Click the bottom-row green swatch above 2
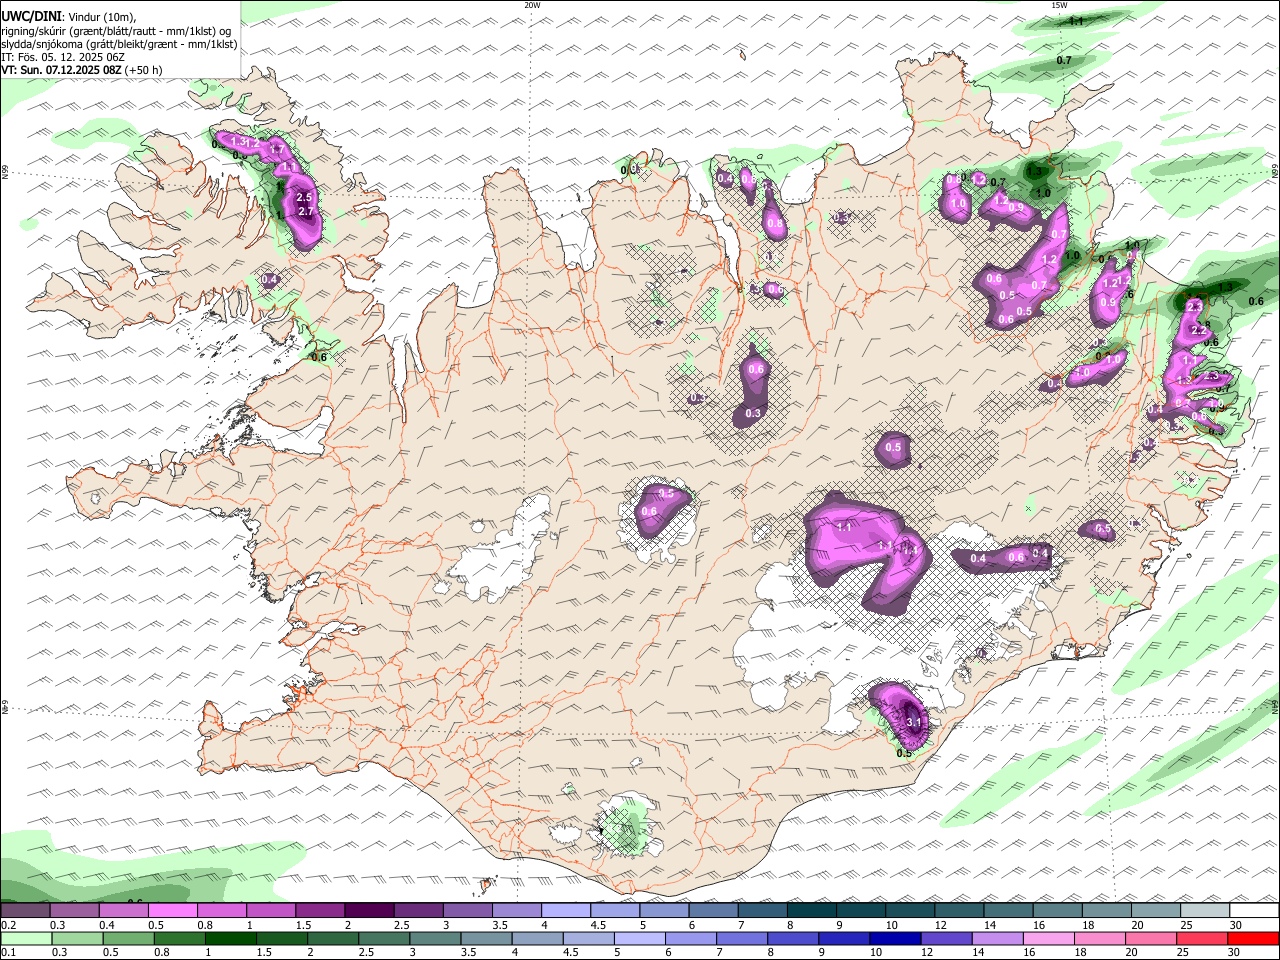Viewport: 1280px width, 960px height. (x=333, y=938)
